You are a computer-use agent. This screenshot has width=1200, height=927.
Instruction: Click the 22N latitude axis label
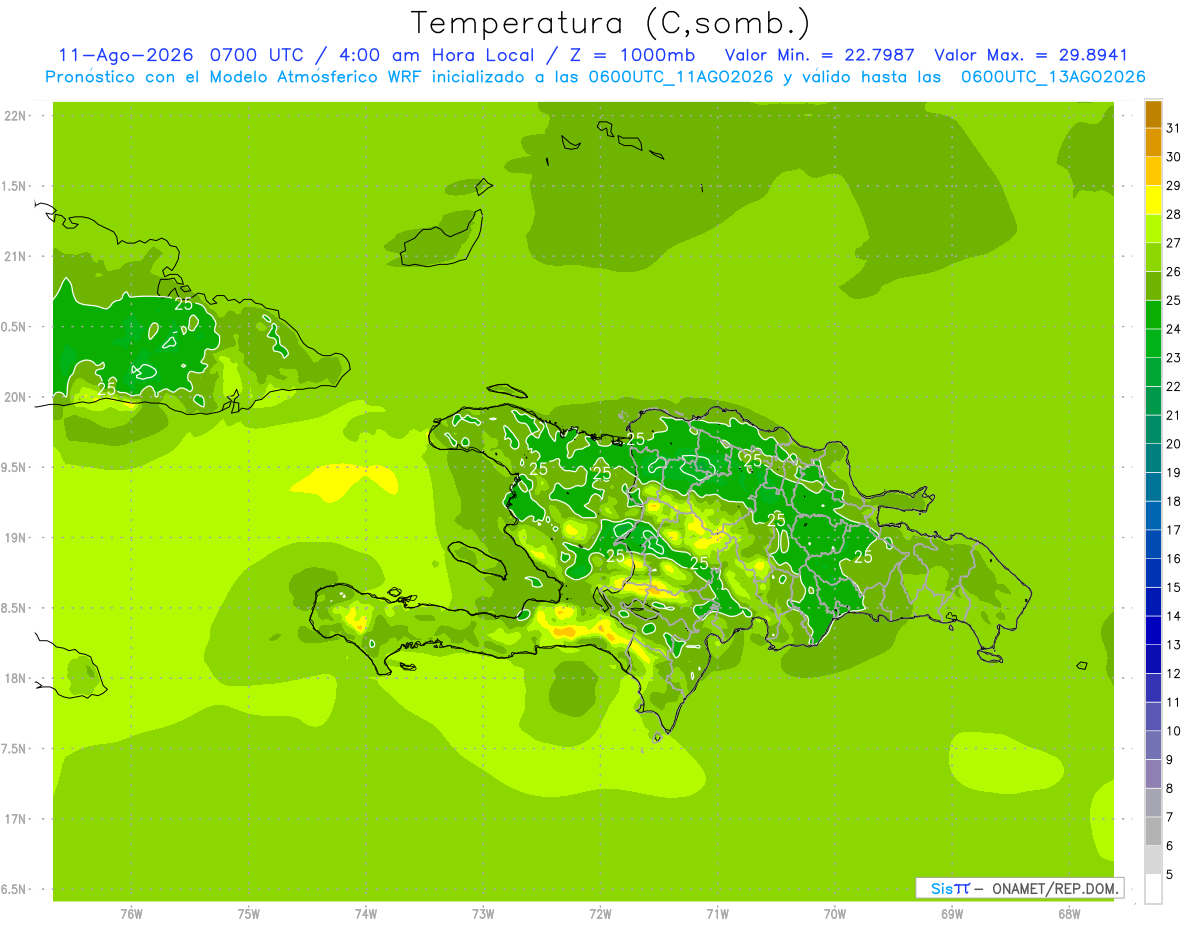pos(14,116)
